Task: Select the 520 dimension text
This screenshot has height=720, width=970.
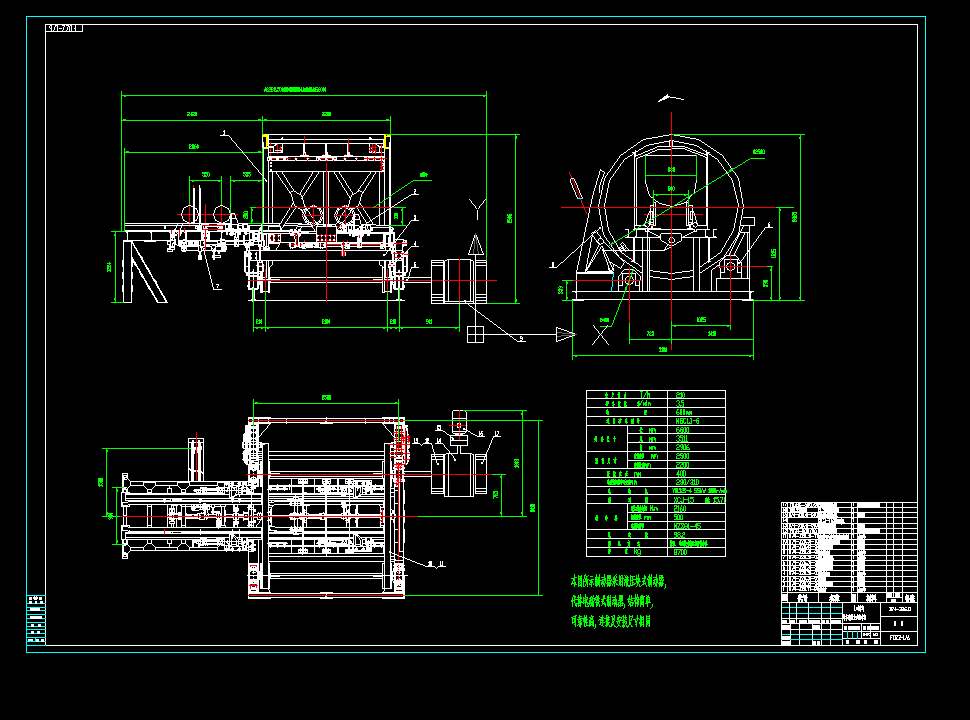Action: click(205, 174)
